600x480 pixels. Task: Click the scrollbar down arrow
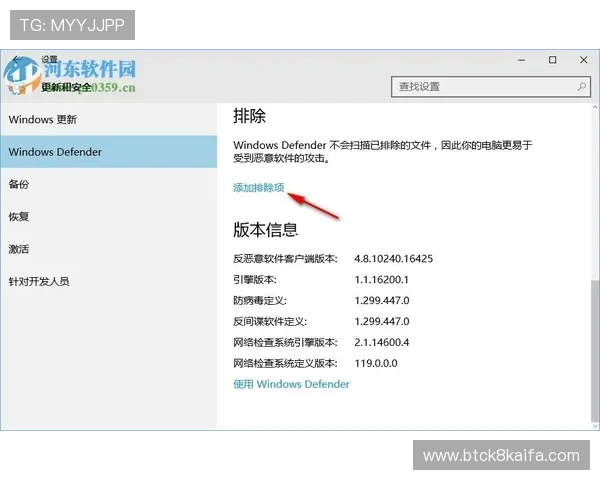[595, 425]
